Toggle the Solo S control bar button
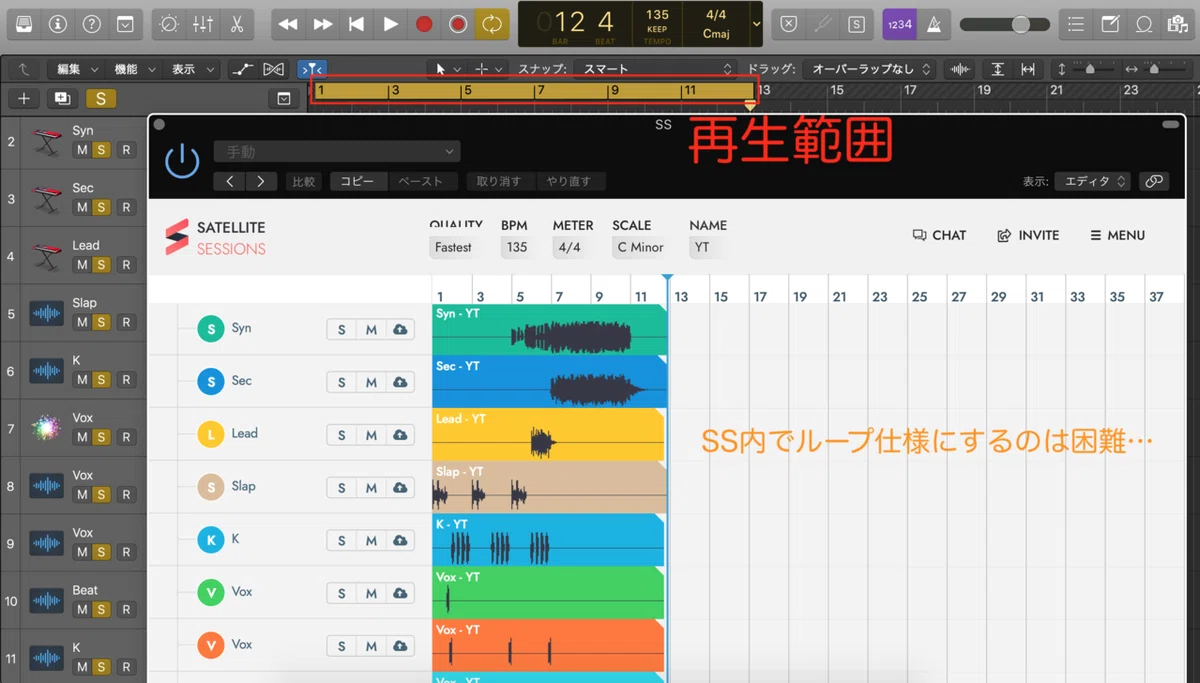Viewport: 1200px width, 683px height. click(x=856, y=24)
